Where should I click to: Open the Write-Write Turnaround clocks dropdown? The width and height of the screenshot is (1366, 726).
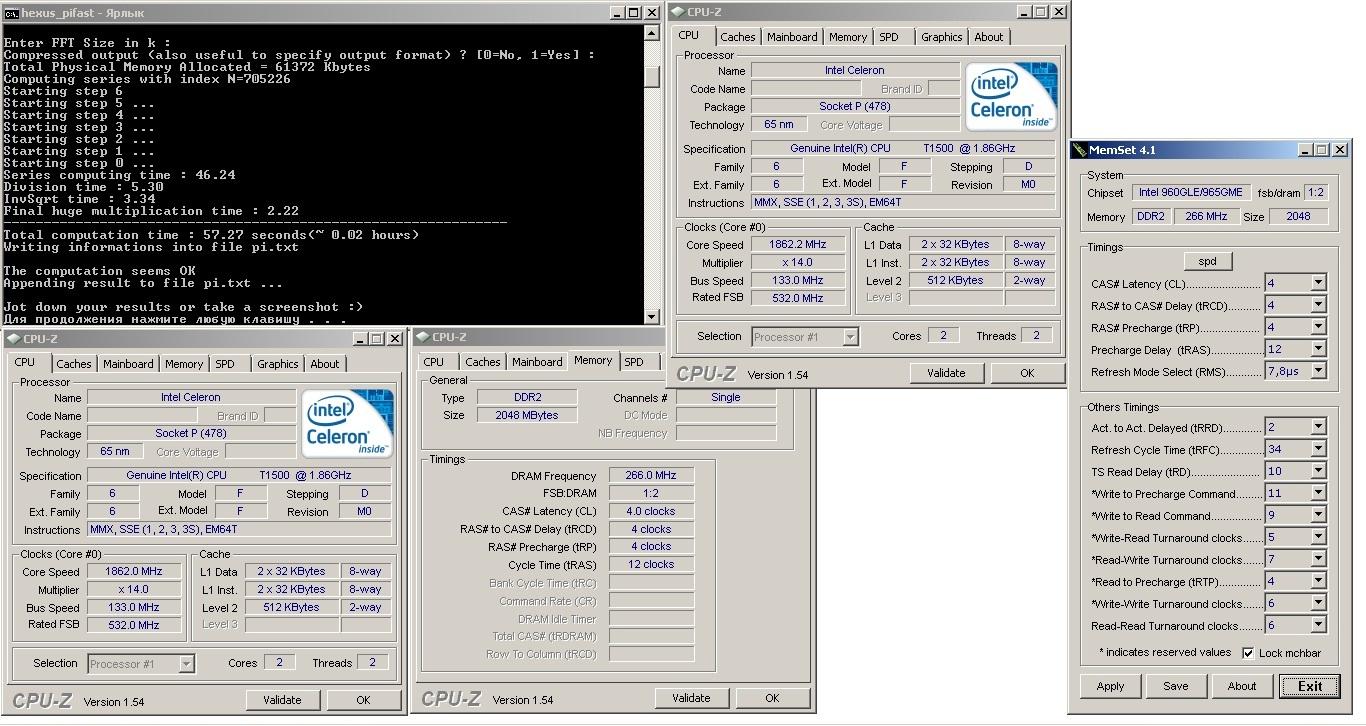coord(1318,603)
